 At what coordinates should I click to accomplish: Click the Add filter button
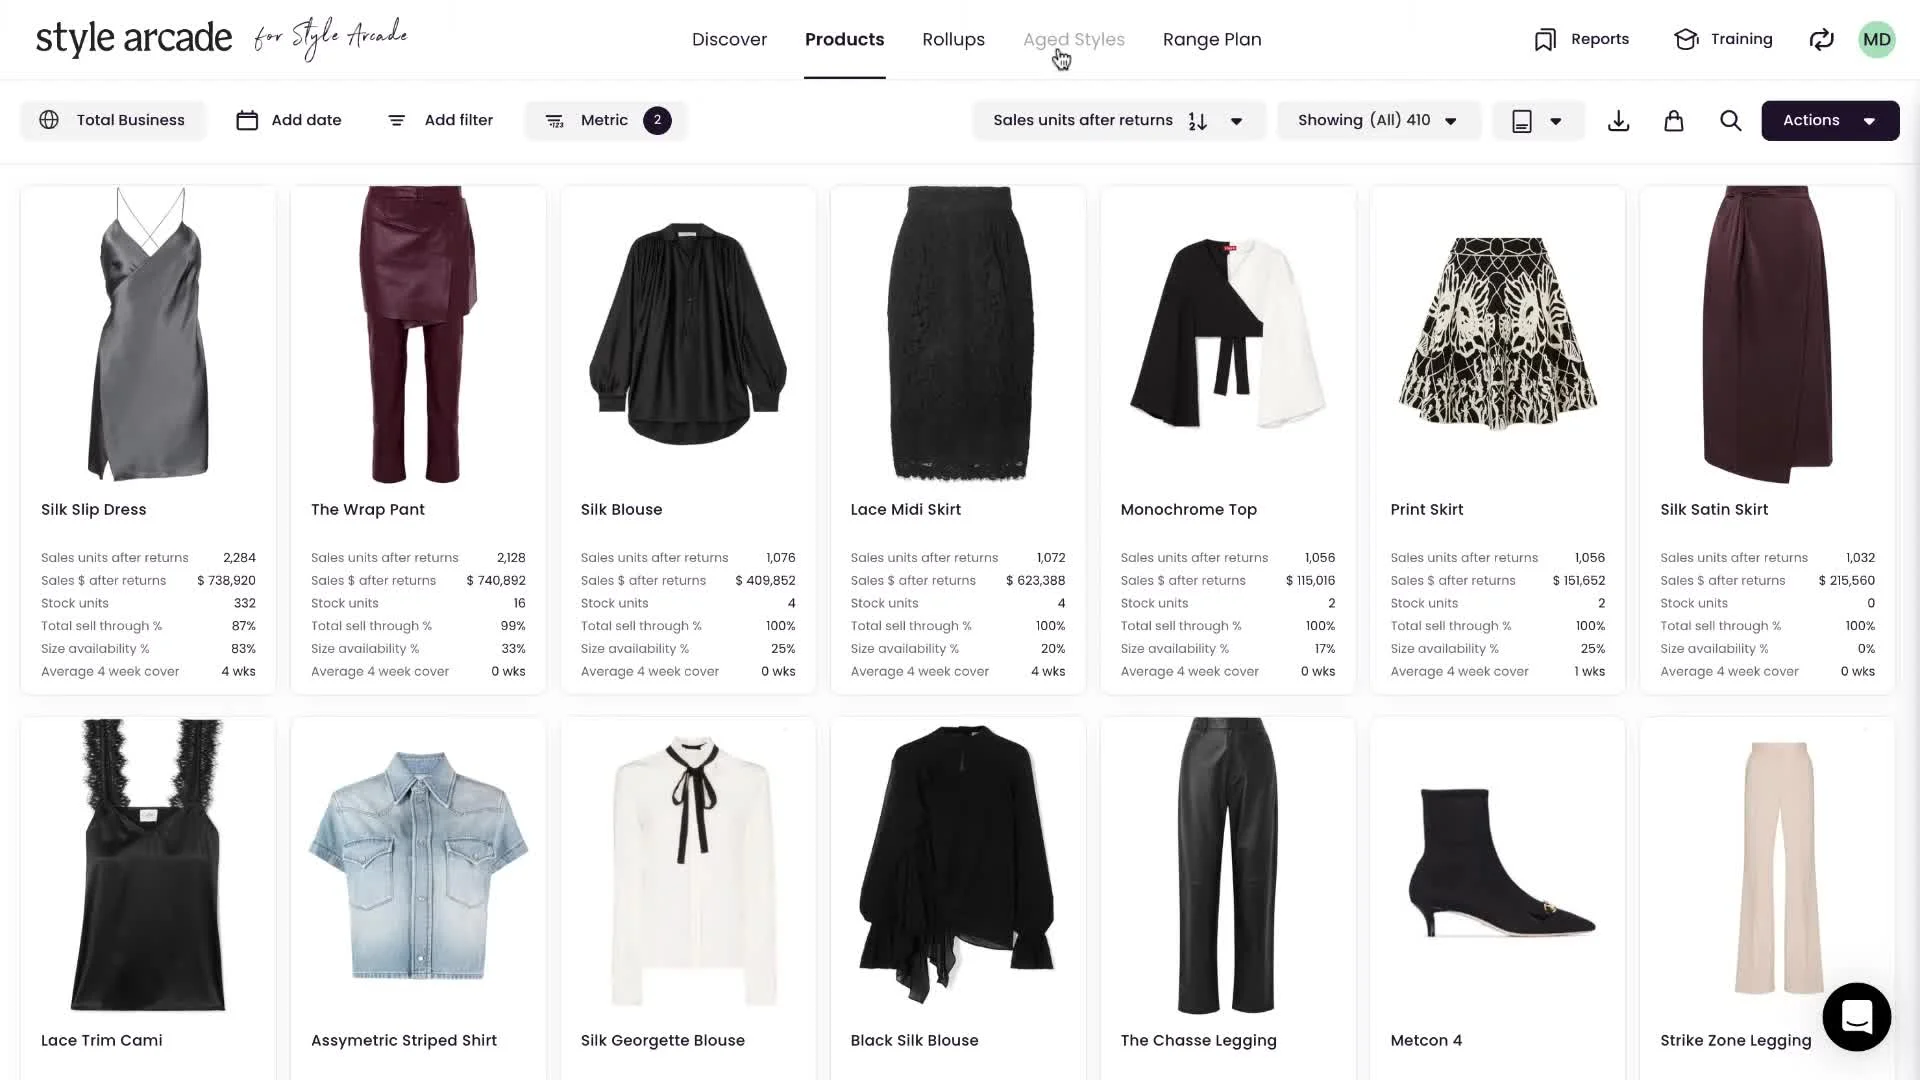(440, 121)
